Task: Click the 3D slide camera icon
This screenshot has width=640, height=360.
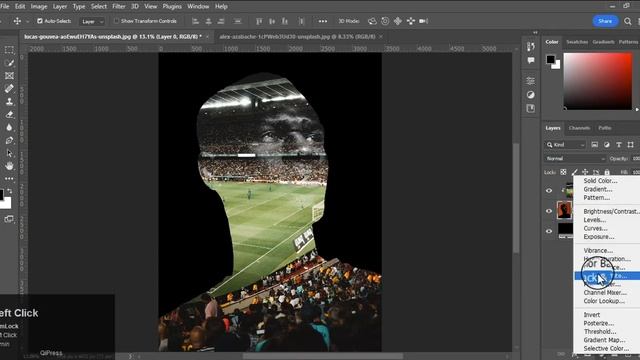Action: coord(411,21)
